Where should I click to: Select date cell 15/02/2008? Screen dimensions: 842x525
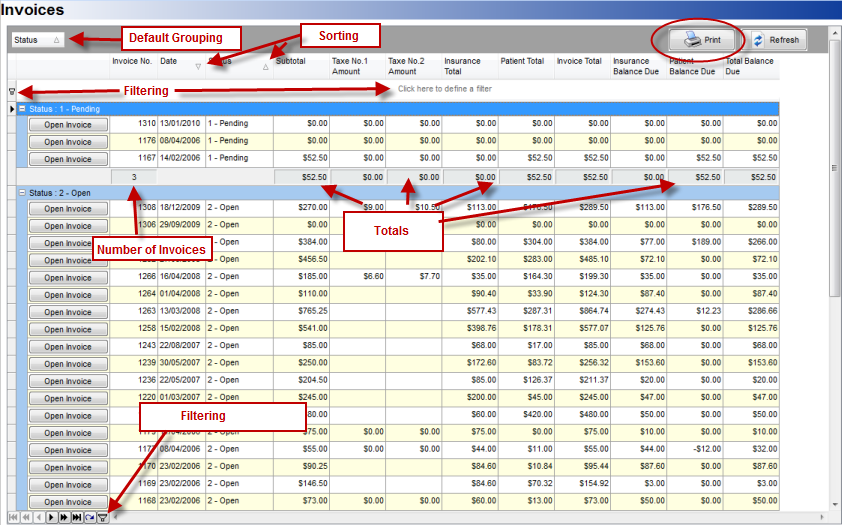pyautogui.click(x=181, y=328)
